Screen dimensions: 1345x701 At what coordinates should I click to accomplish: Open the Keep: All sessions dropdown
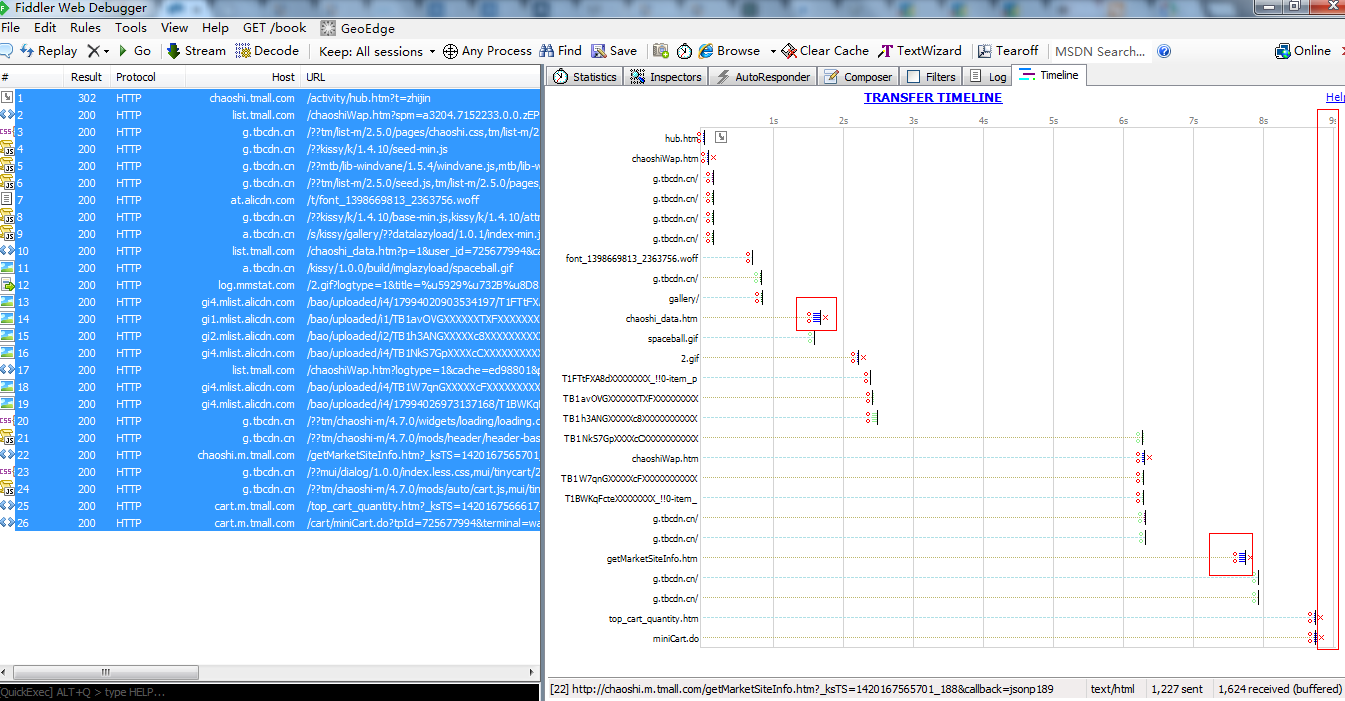coord(377,51)
